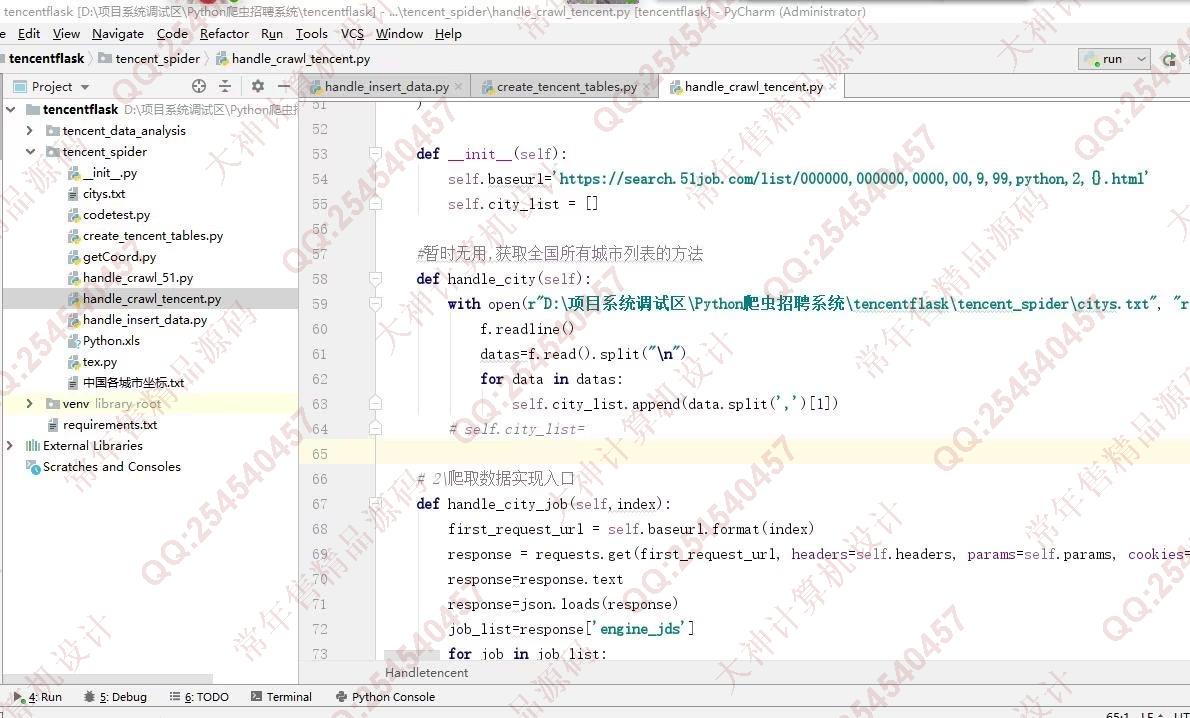Viewport: 1190px width, 718px height.
Task: Select getCoord.py in project tree
Action: [112, 257]
